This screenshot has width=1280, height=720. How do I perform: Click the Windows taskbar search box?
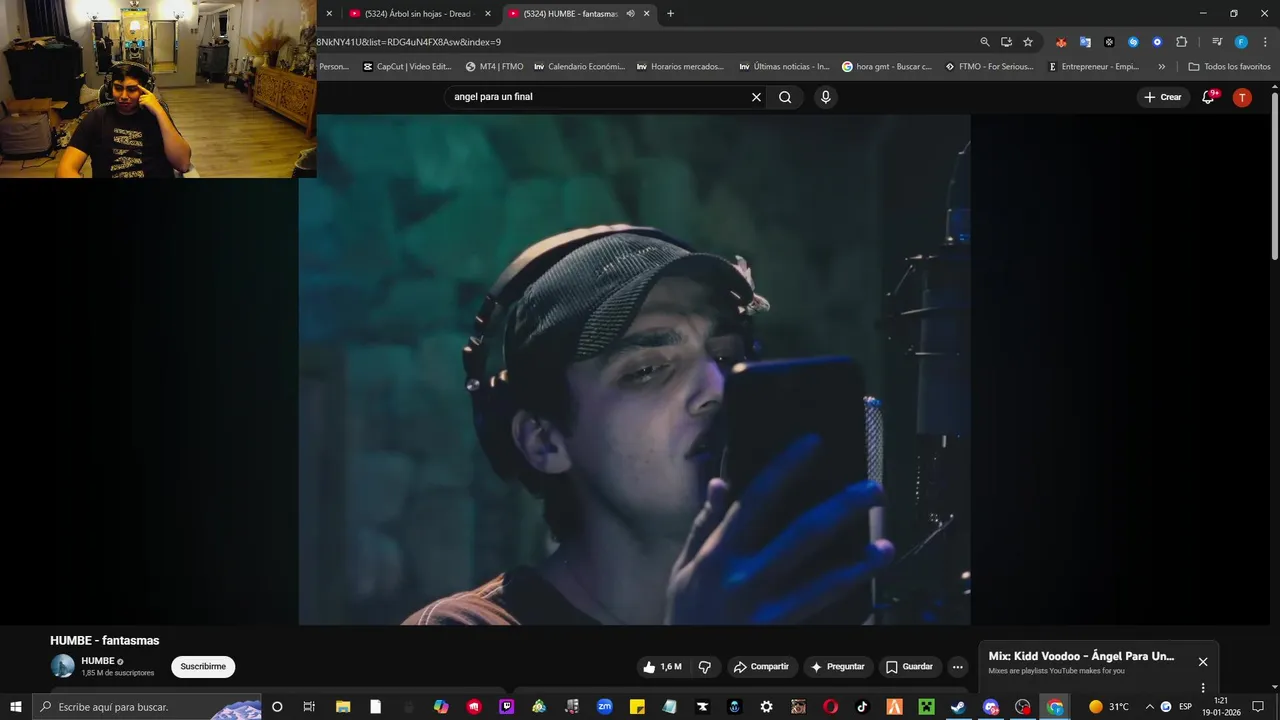pyautogui.click(x=147, y=707)
